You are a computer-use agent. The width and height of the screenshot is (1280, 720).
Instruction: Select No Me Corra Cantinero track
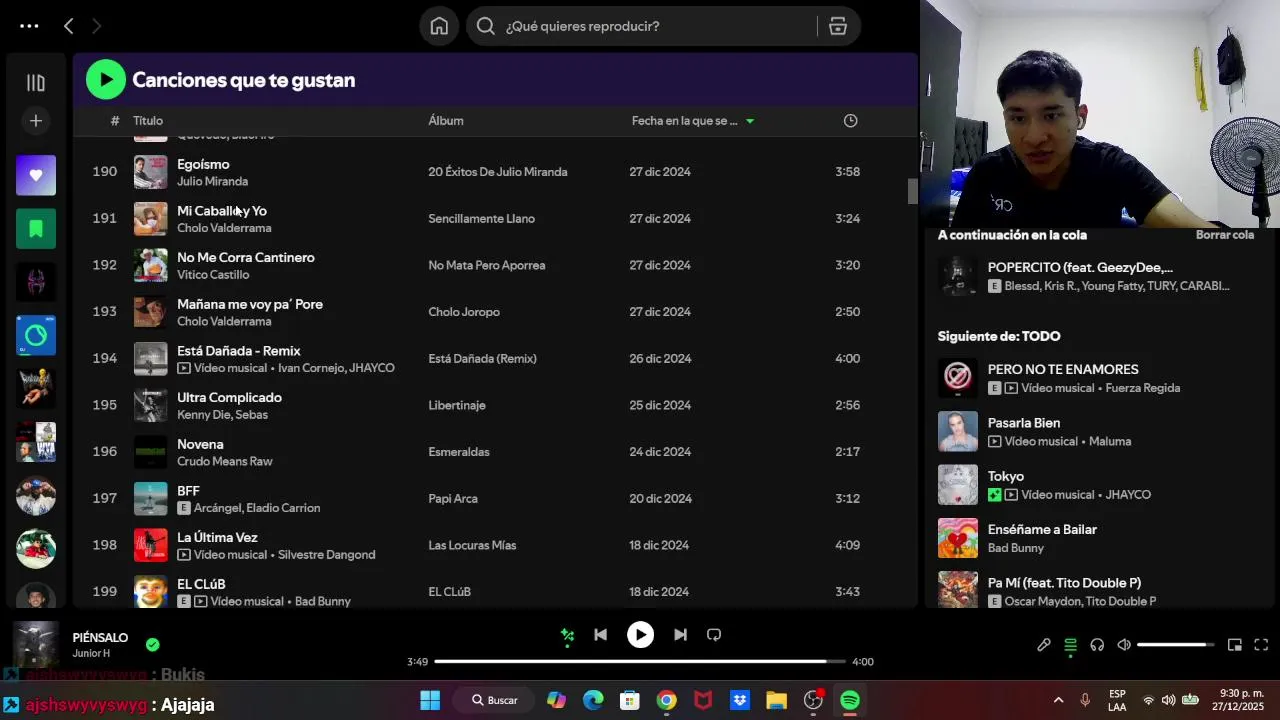pos(246,257)
